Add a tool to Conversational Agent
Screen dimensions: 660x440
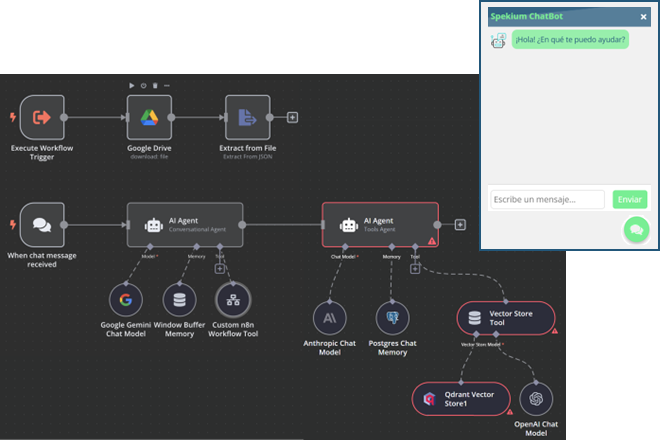(220, 269)
